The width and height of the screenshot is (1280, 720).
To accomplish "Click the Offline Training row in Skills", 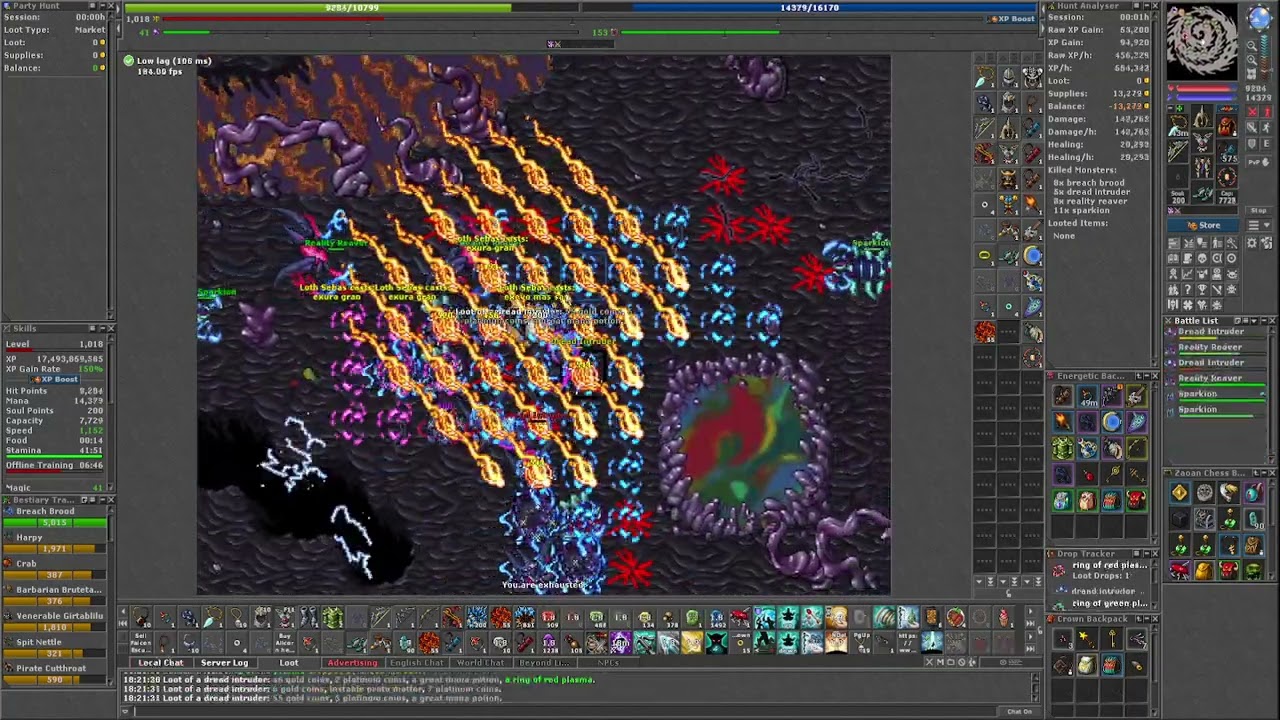I will pos(55,465).
